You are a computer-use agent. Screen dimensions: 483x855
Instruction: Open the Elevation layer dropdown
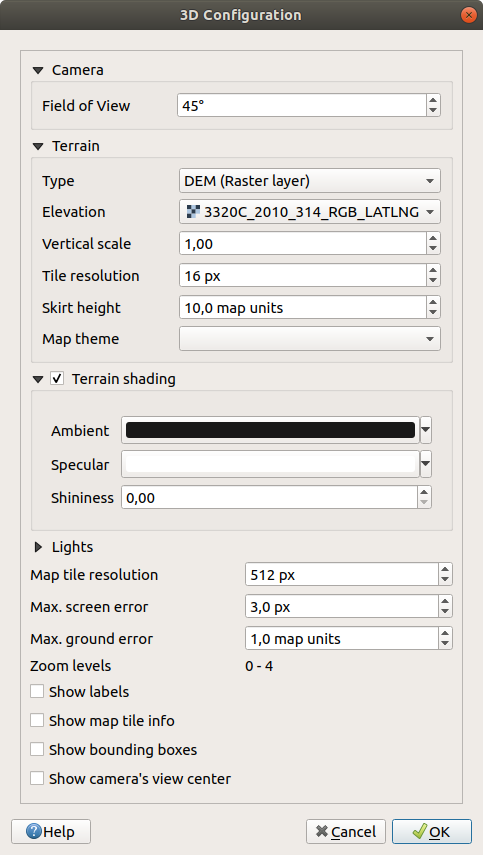click(x=310, y=212)
